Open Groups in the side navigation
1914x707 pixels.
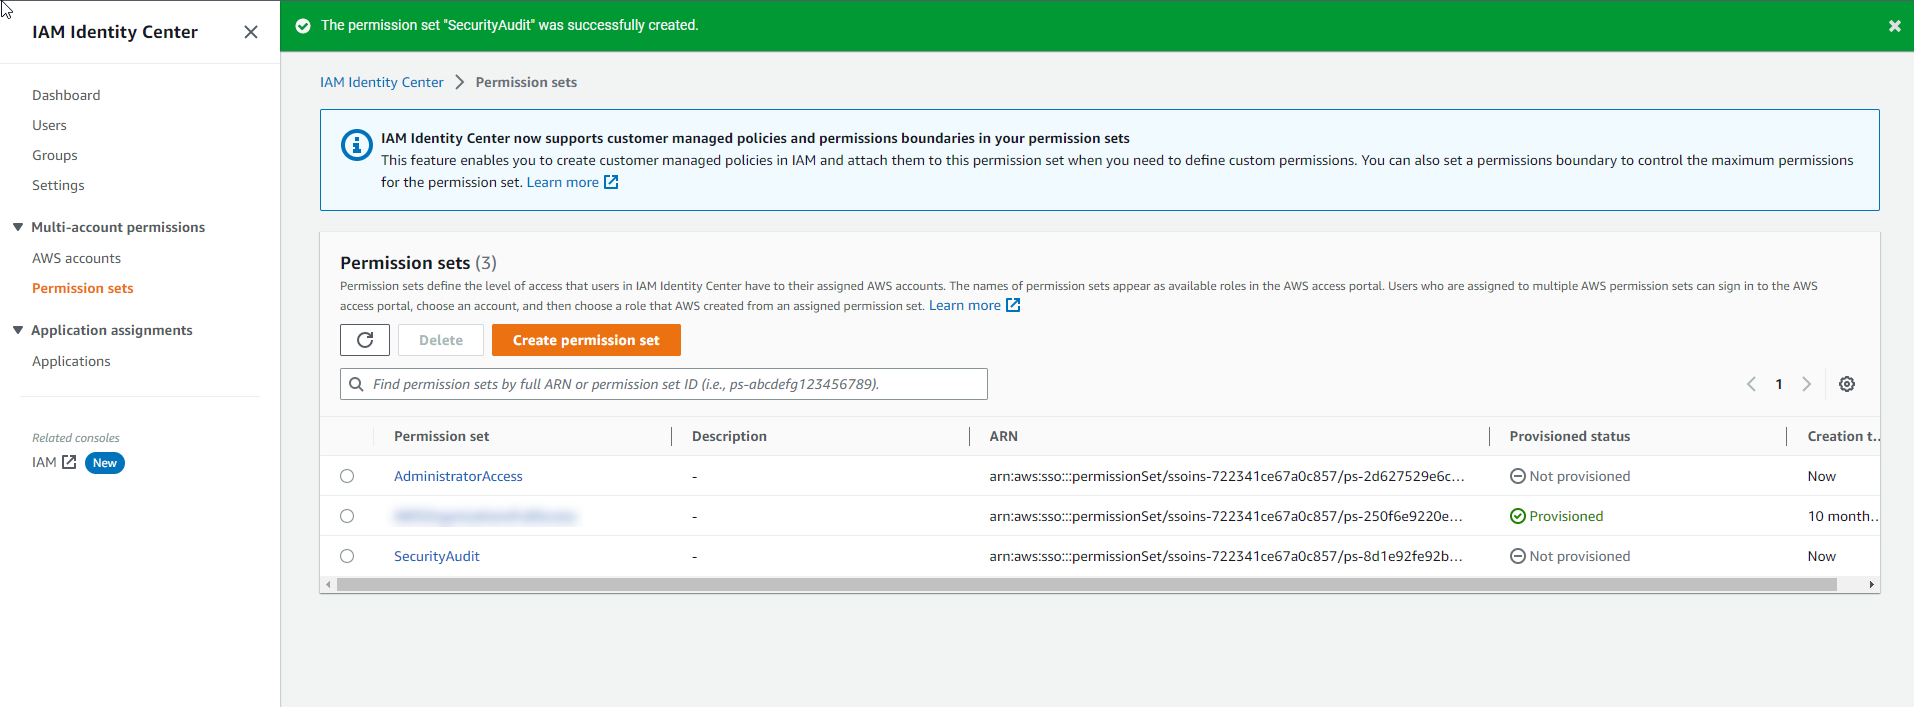[x=55, y=155]
